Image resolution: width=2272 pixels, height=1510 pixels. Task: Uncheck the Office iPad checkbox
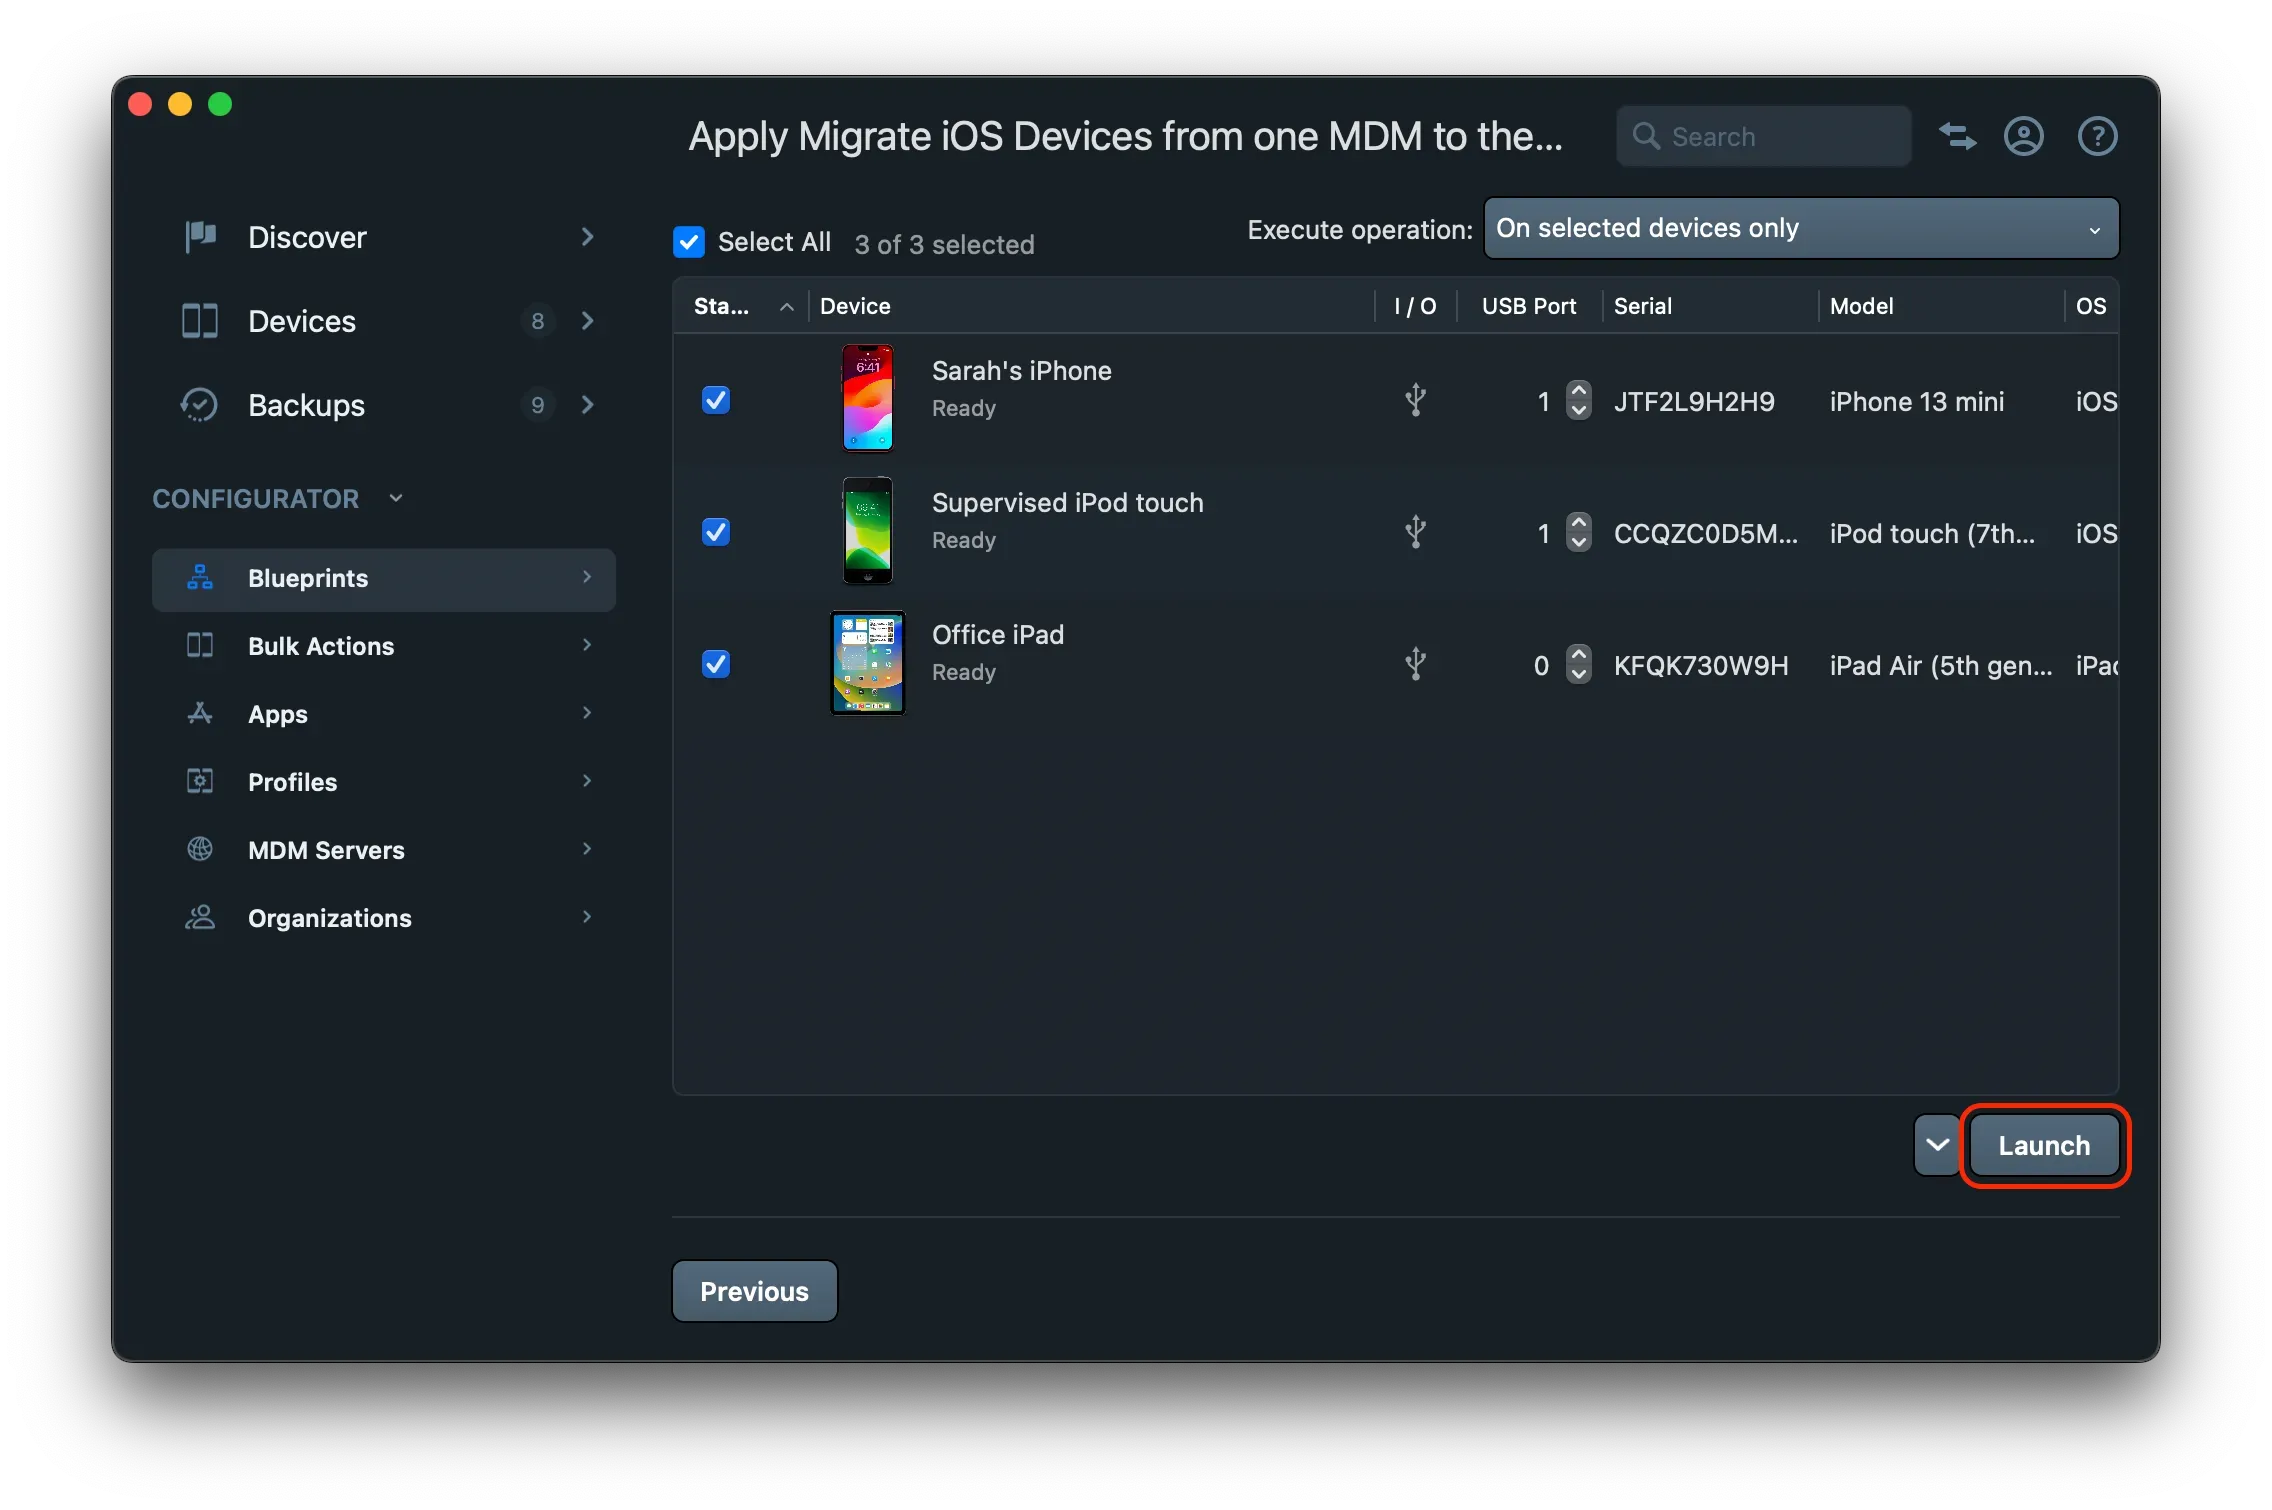[x=716, y=663]
